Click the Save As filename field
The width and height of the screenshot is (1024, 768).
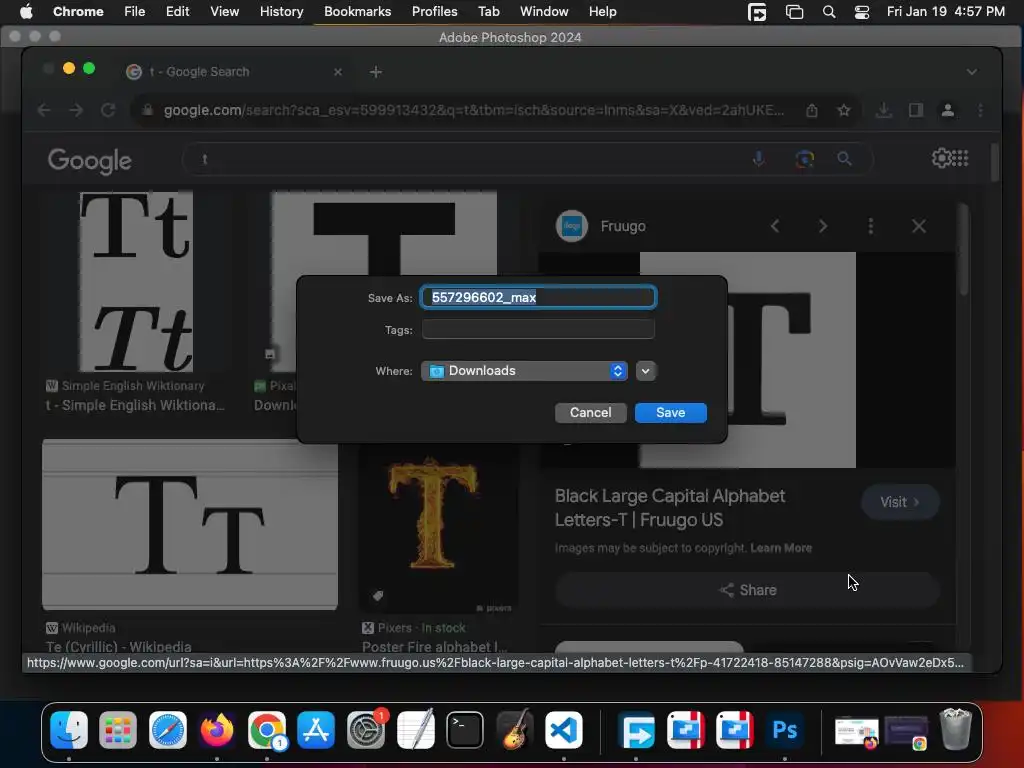coord(538,297)
